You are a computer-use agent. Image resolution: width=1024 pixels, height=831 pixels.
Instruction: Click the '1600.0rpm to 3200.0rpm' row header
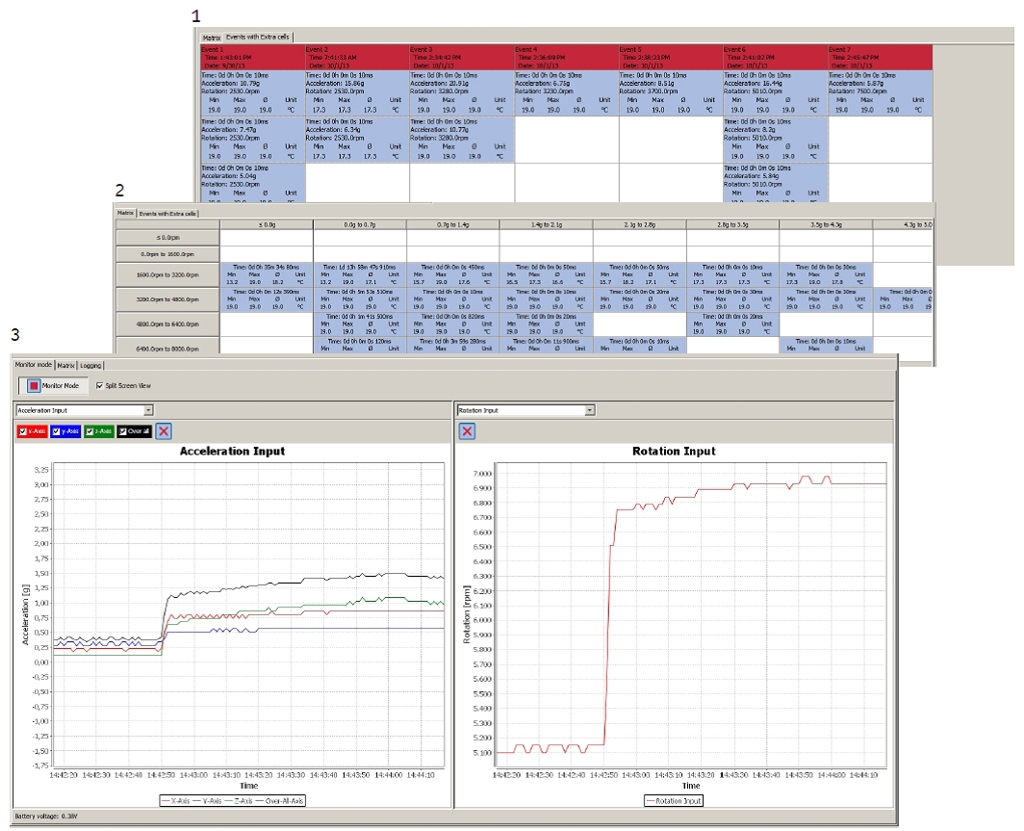point(168,275)
